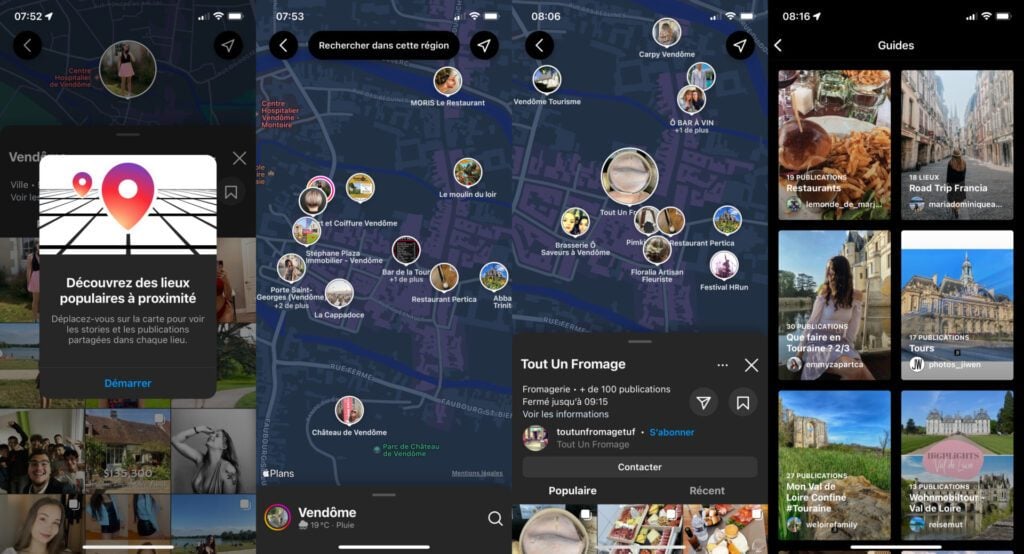Open the Le moulin du loir map pin
The height and width of the screenshot is (554, 1024).
(x=468, y=172)
